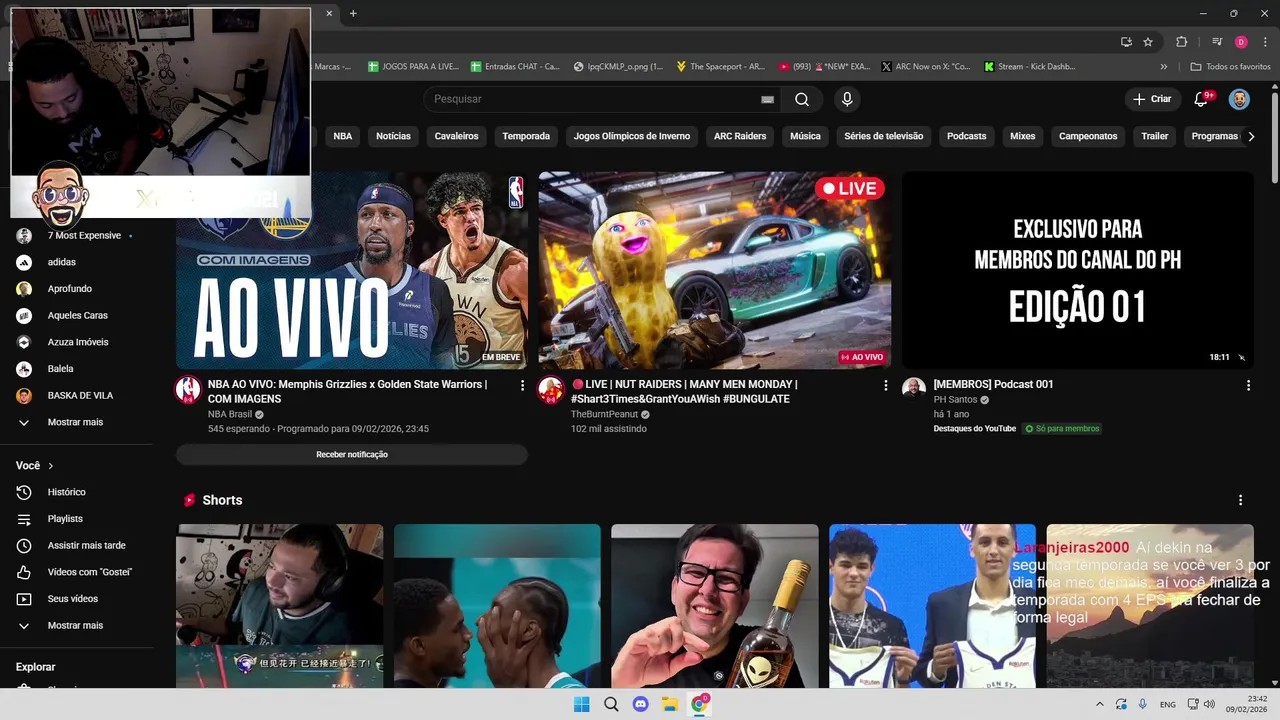Expand the hidden bookmarks overflow chevron

pos(1163,66)
